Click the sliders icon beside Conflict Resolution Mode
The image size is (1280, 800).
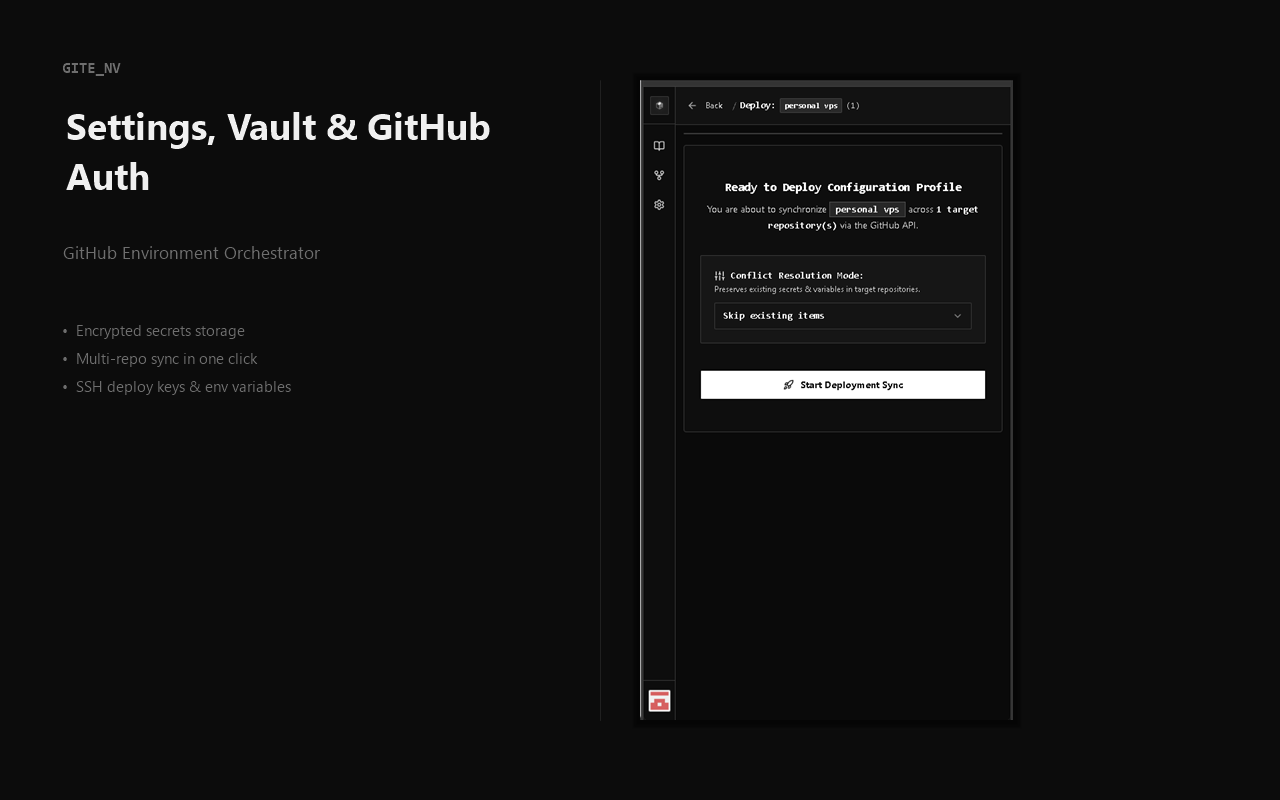pos(720,276)
